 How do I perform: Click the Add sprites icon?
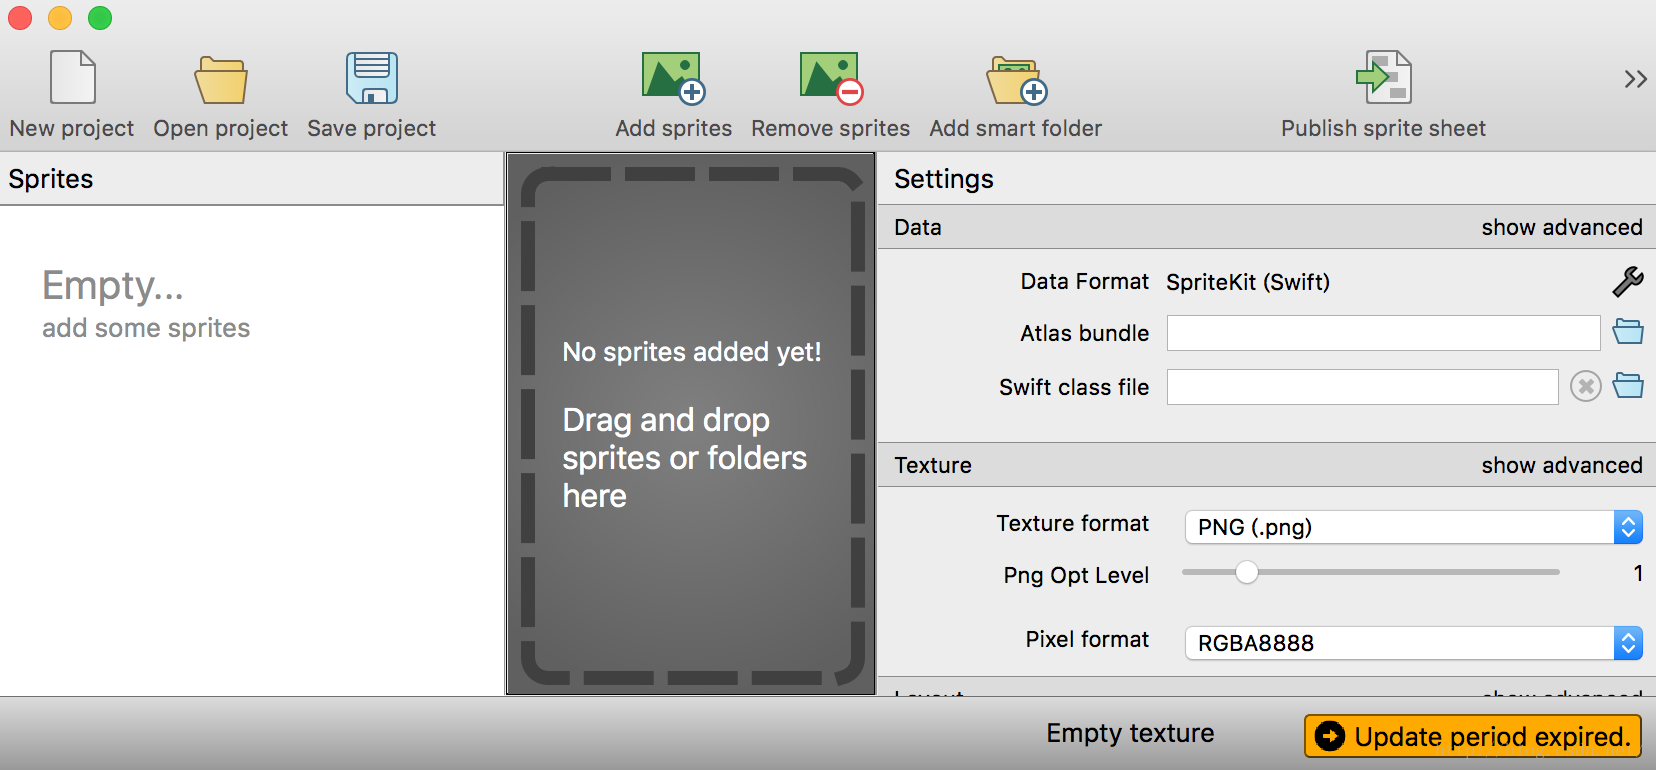click(x=674, y=78)
